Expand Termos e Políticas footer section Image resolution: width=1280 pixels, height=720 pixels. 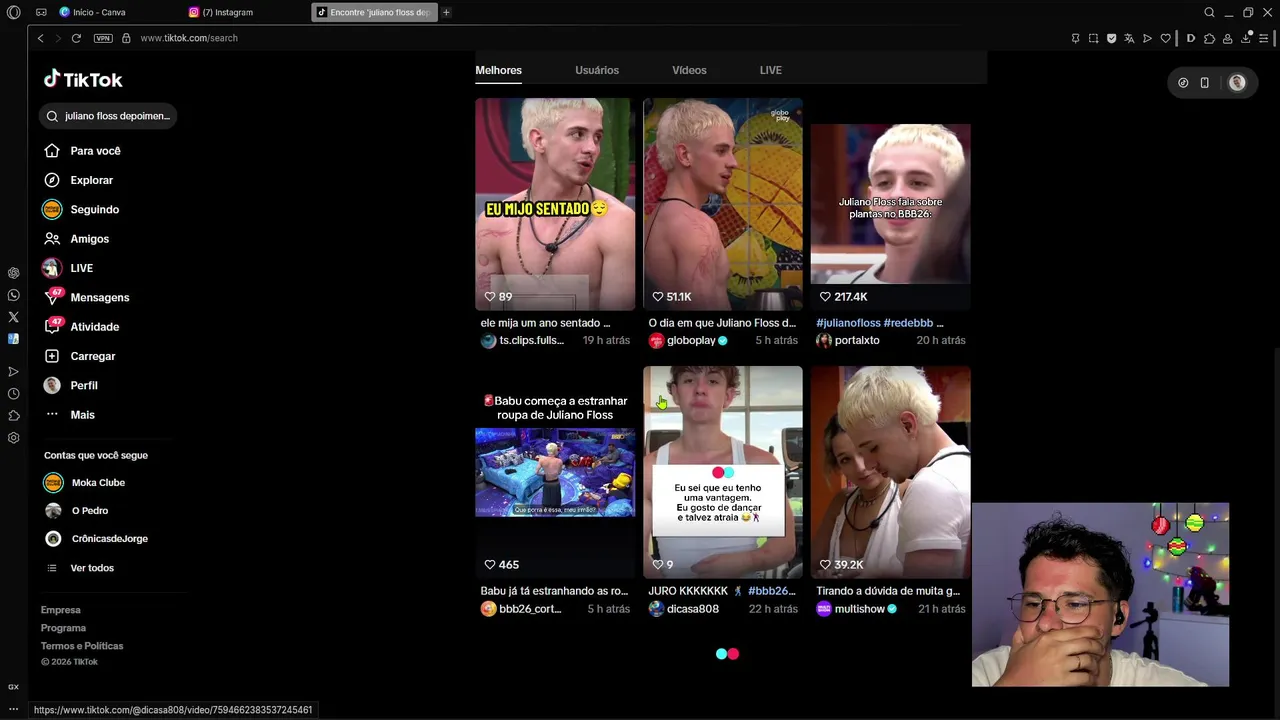click(82, 646)
